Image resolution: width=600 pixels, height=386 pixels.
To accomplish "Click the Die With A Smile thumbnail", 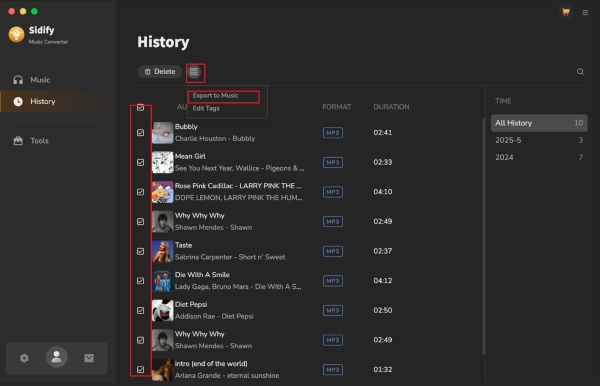I will [163, 281].
